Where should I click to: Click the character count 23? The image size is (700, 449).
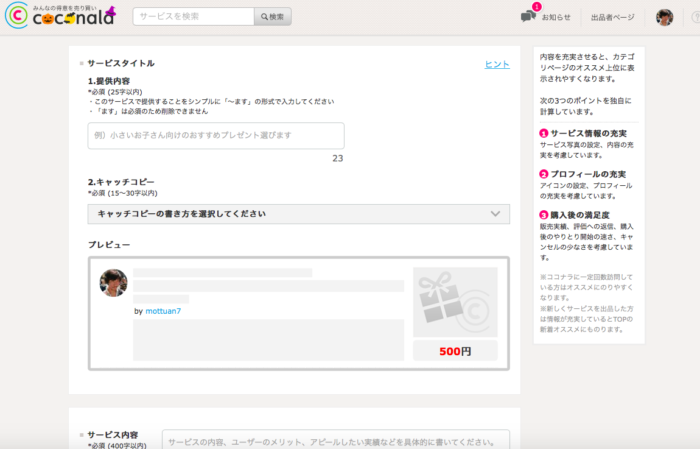338,158
